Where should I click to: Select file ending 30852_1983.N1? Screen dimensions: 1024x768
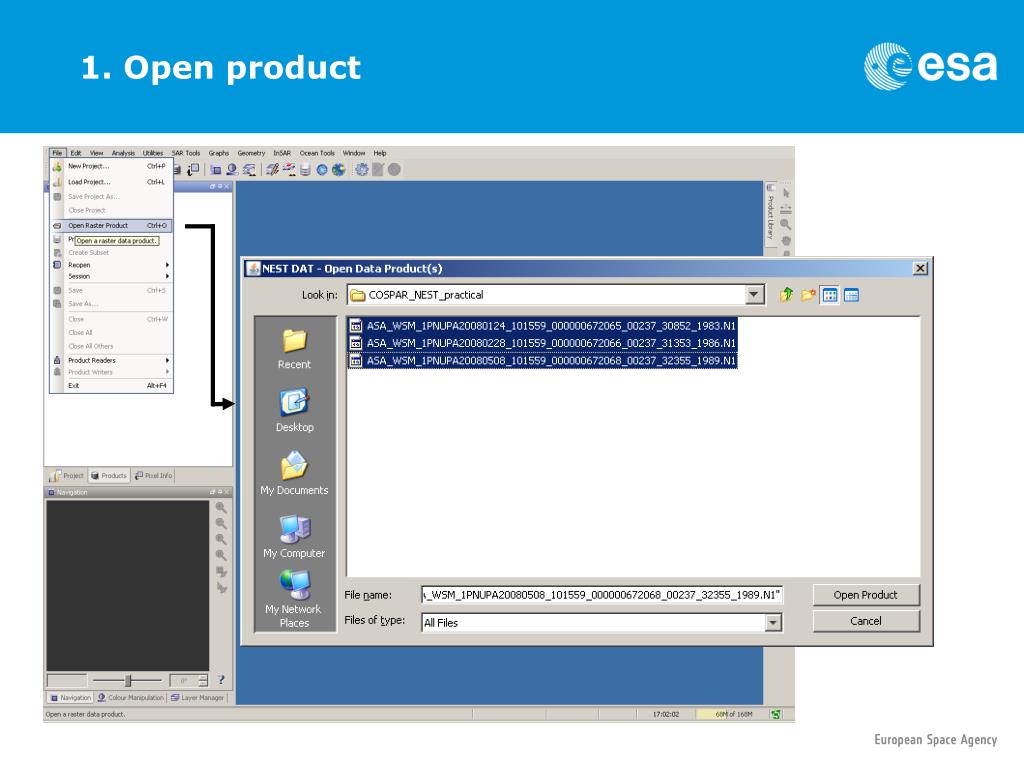(543, 325)
